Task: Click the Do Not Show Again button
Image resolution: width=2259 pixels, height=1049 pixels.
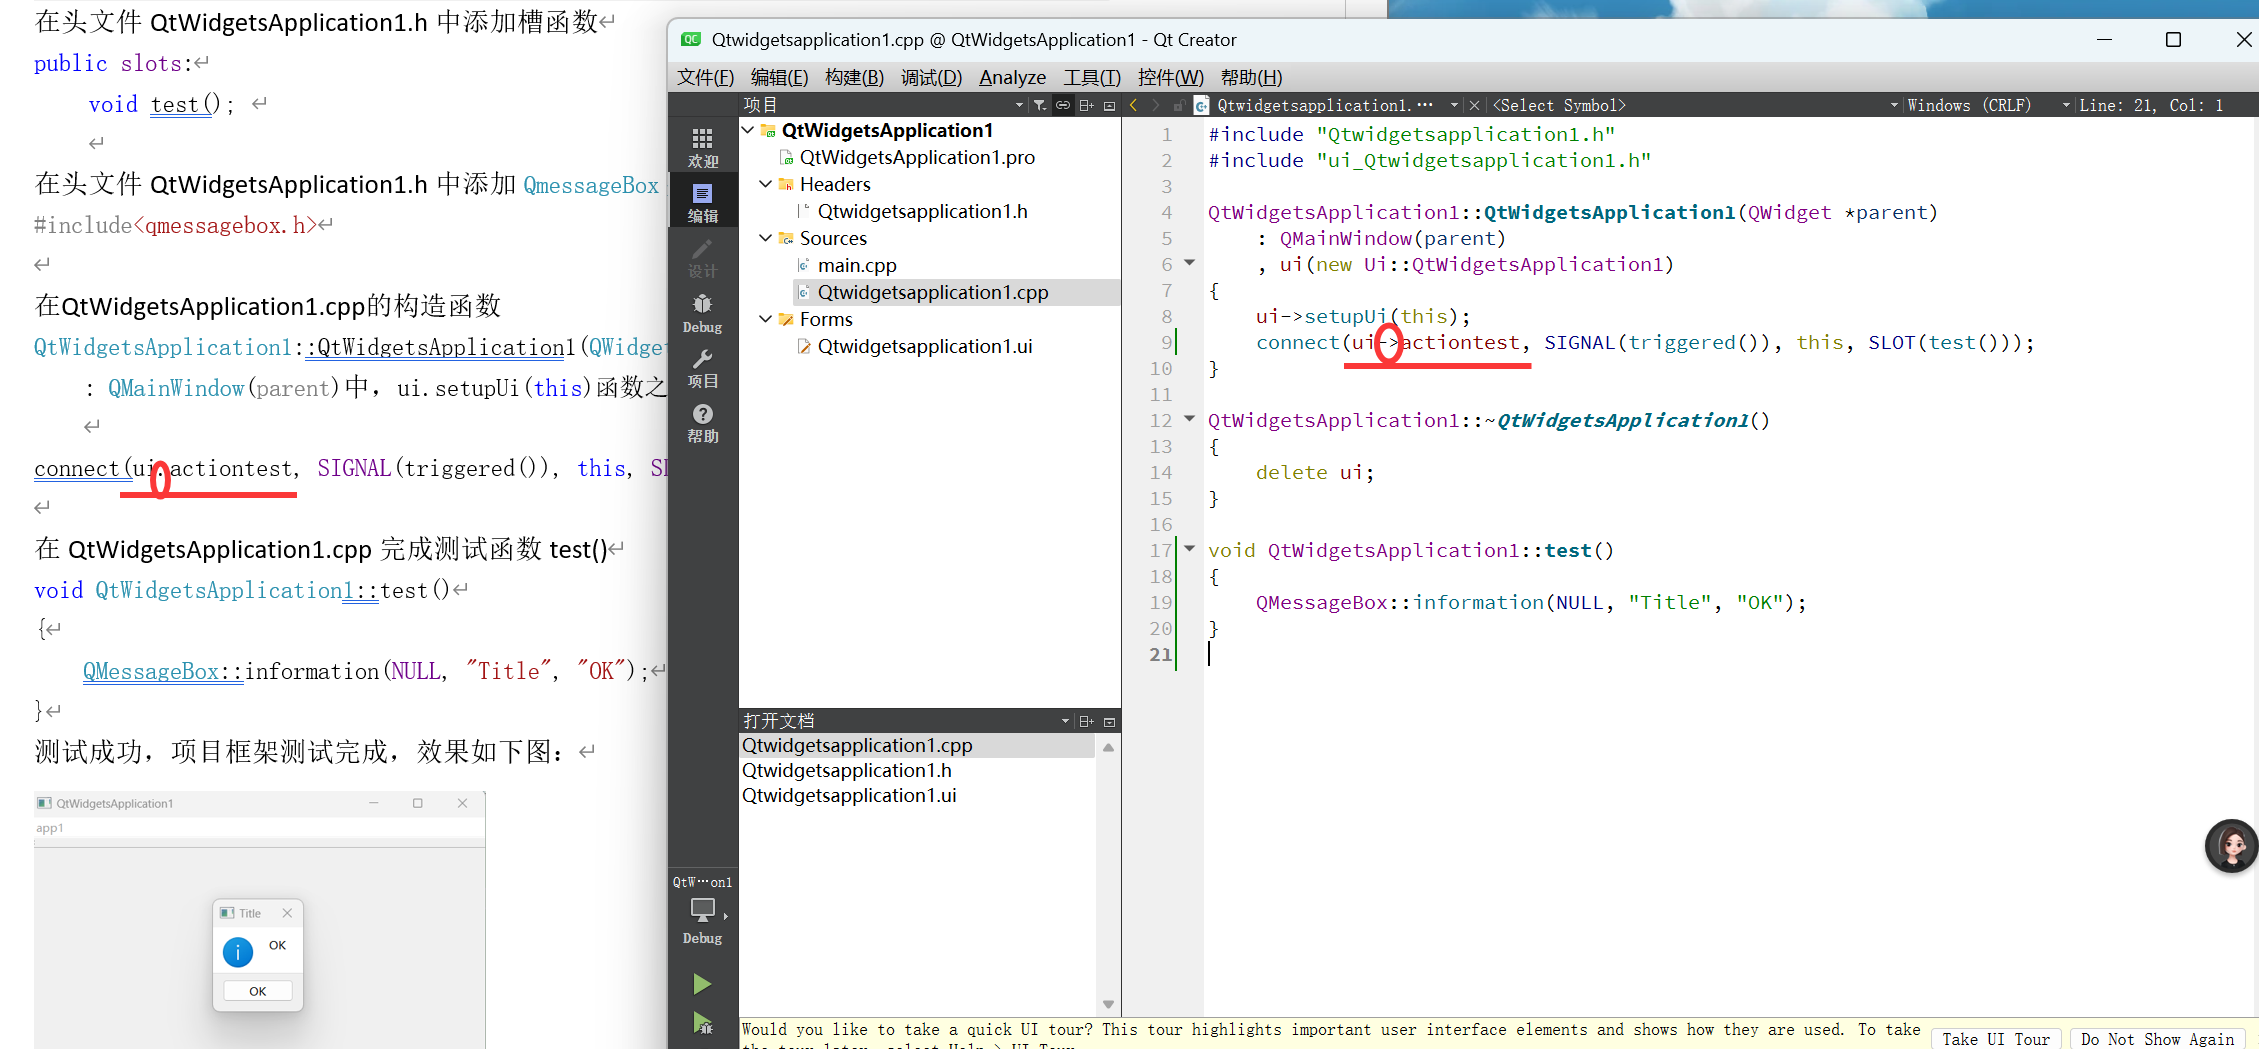Action: tap(2157, 1039)
